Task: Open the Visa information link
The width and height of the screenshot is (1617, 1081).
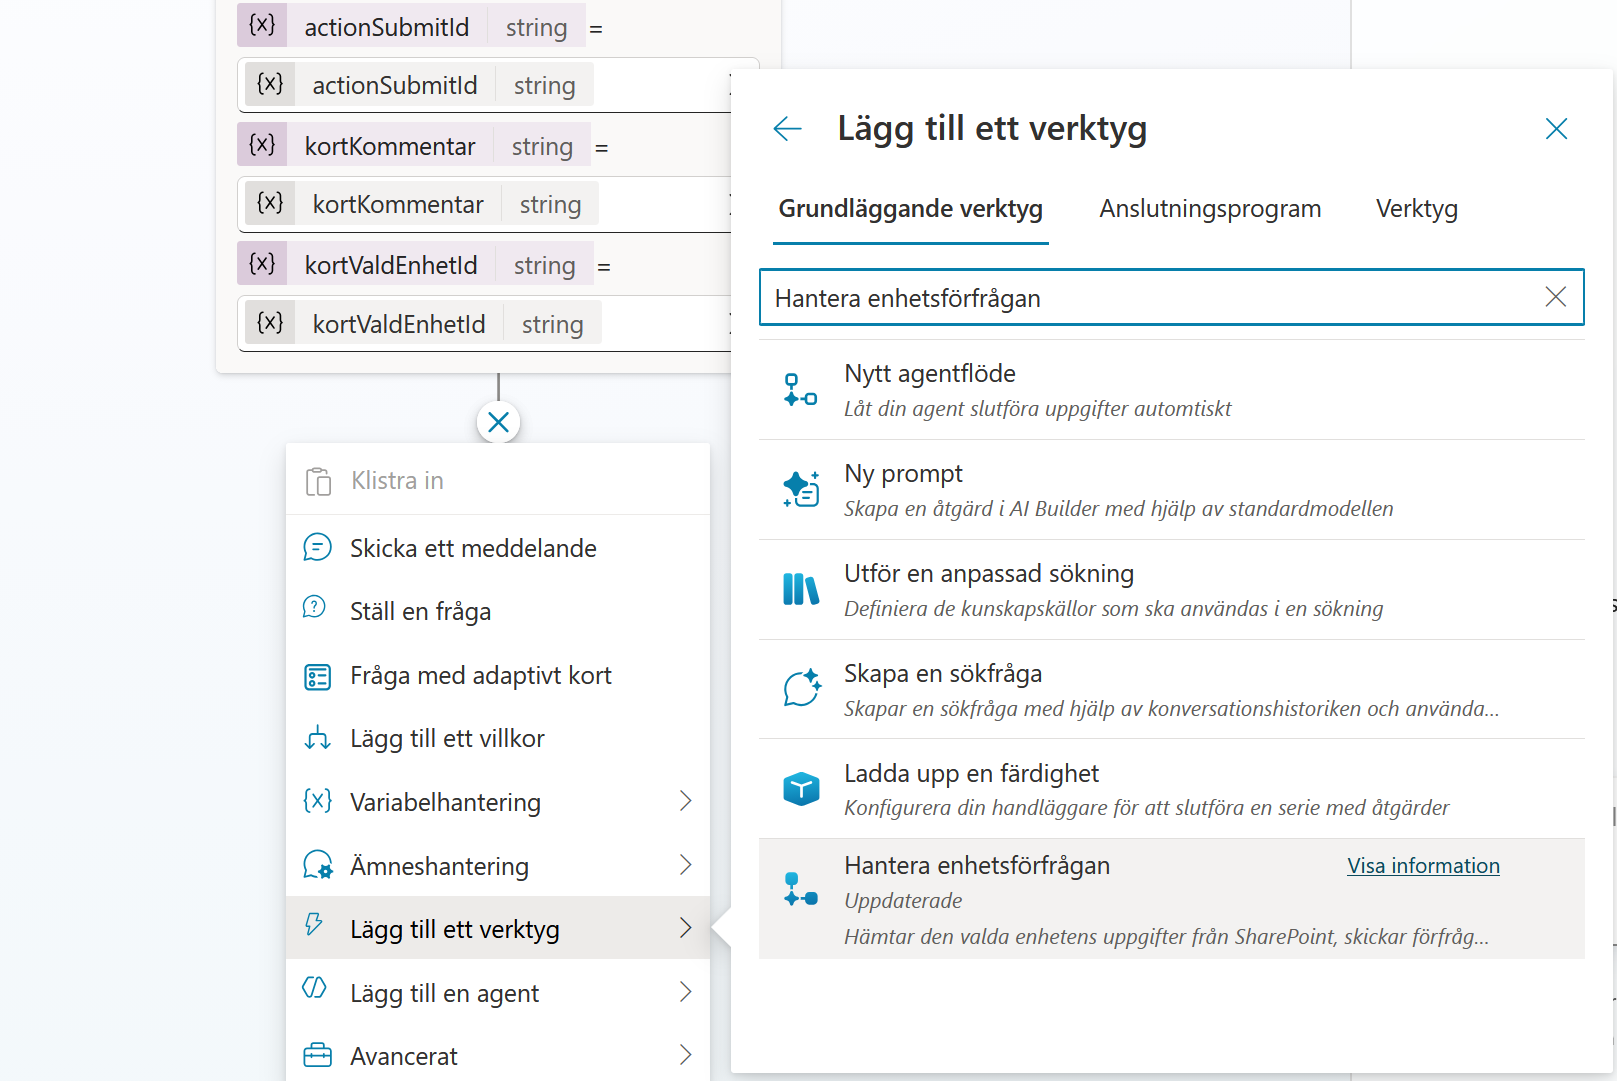Action: [x=1423, y=866]
